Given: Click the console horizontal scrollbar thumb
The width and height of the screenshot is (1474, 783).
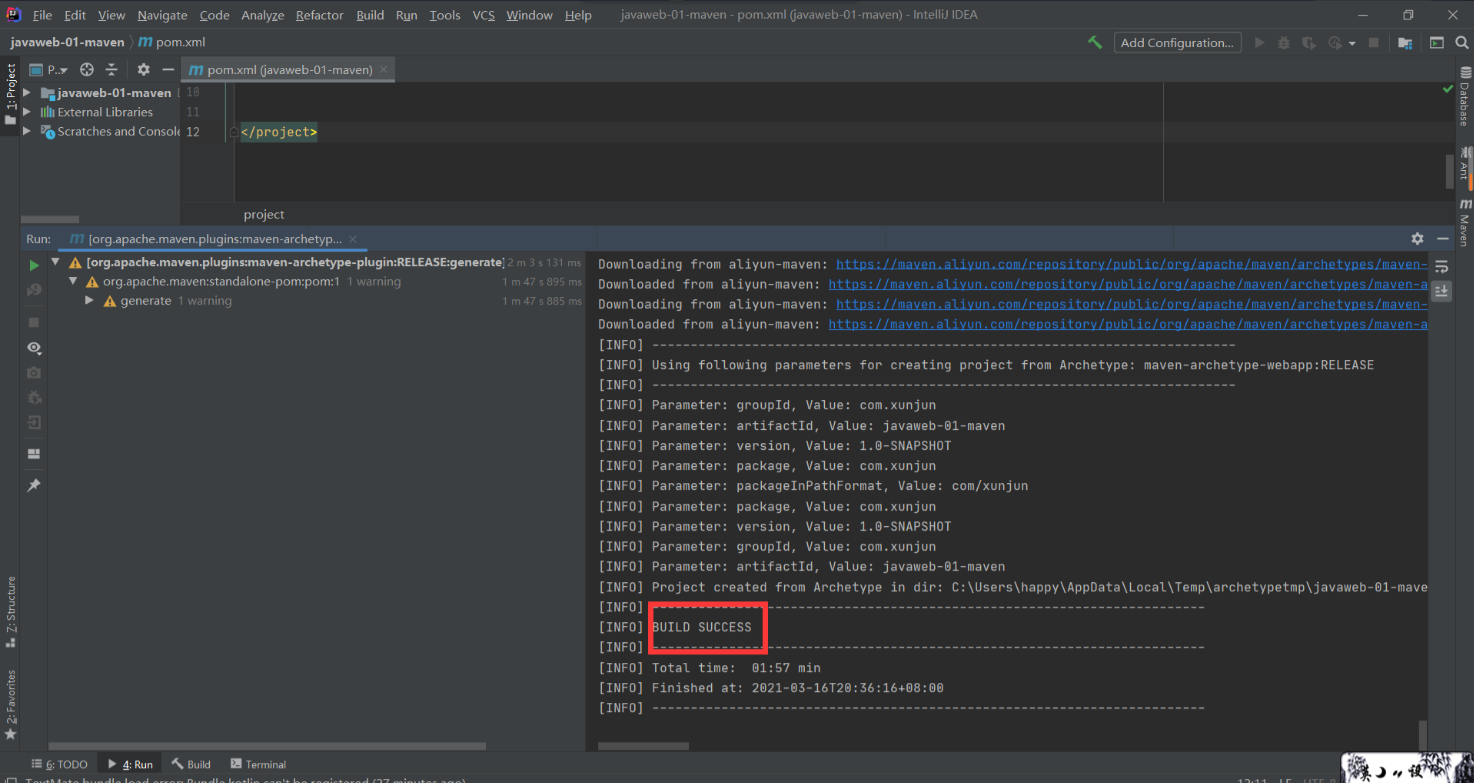Looking at the screenshot, I should pyautogui.click(x=643, y=746).
